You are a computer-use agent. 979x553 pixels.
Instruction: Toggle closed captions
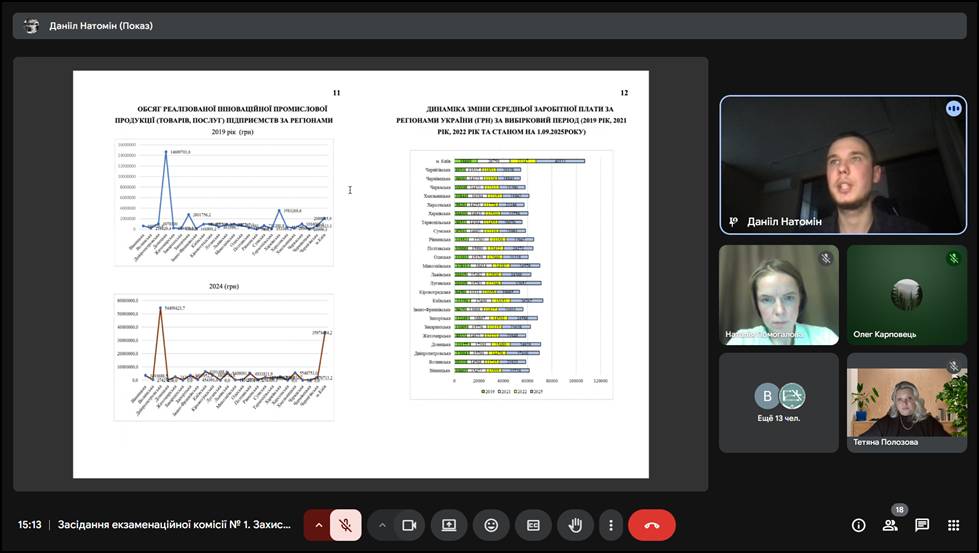[x=533, y=525]
